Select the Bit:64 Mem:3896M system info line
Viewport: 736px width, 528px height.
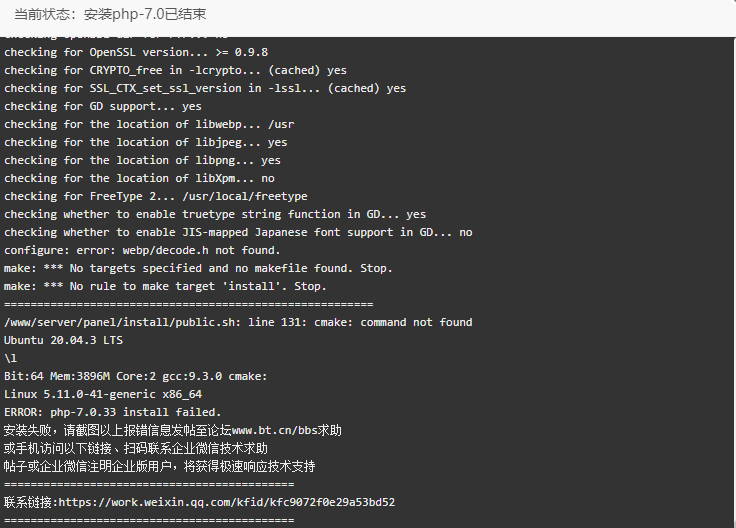point(136,376)
